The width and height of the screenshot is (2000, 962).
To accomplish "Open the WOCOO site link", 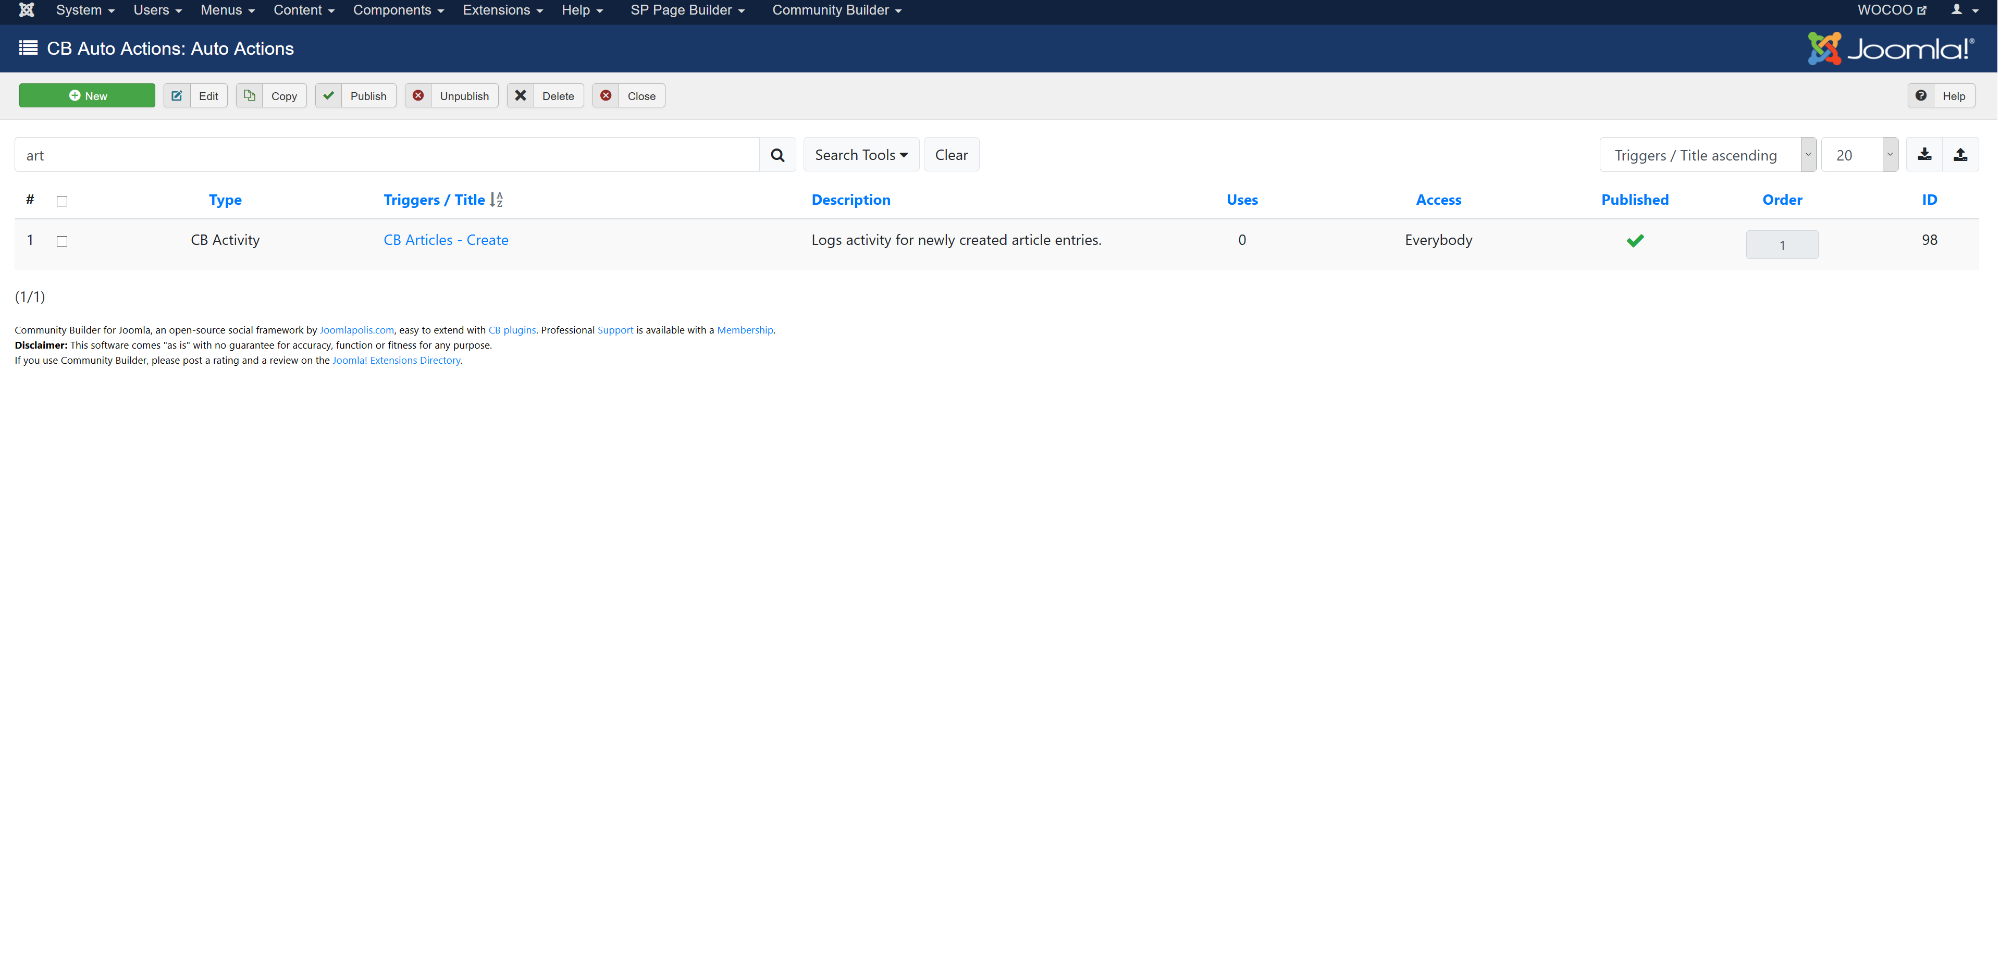I will 1891,10.
